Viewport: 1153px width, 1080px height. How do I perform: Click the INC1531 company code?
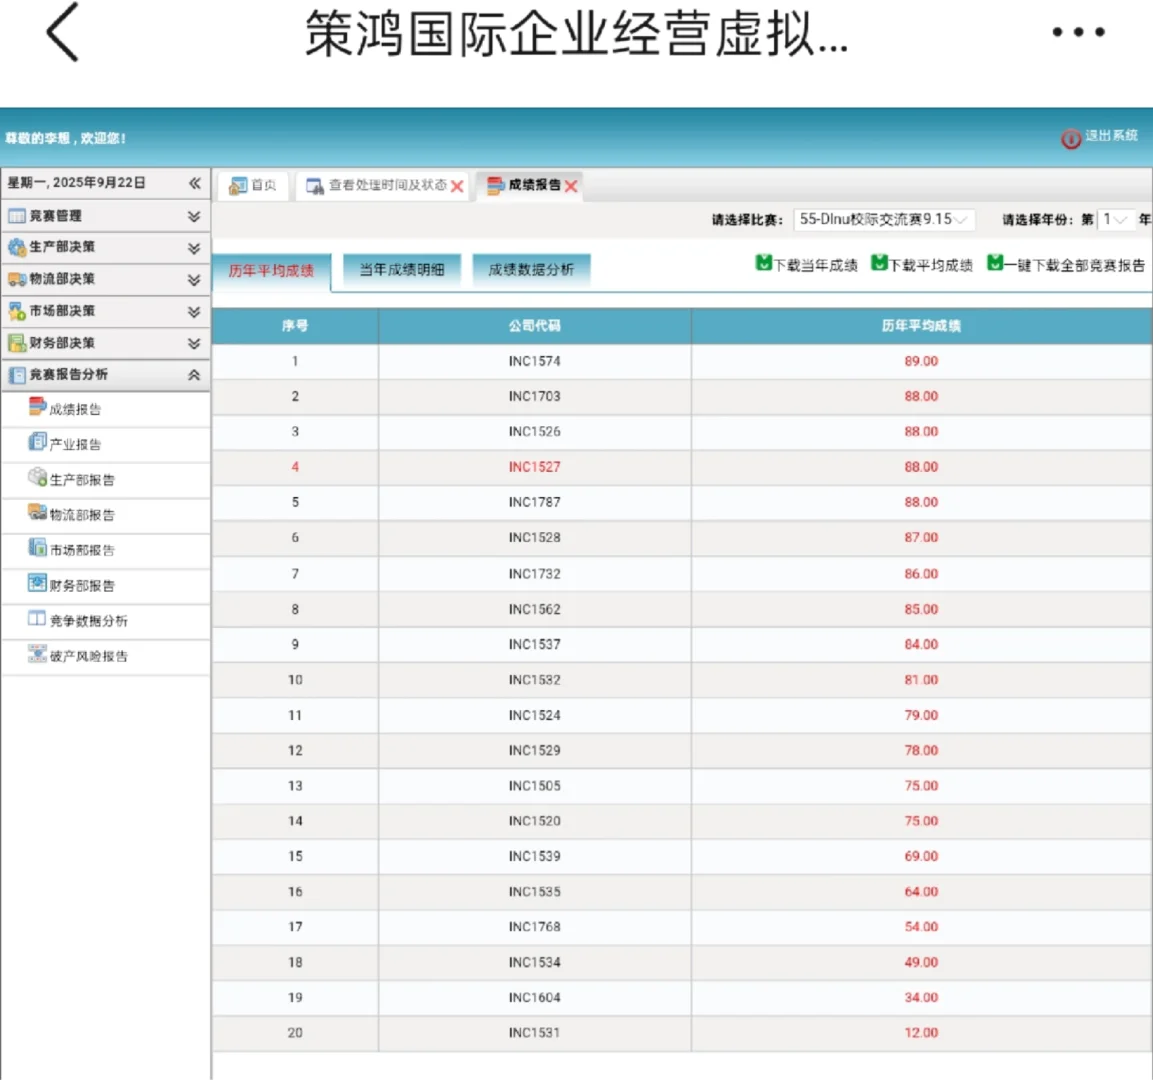[x=535, y=1033]
